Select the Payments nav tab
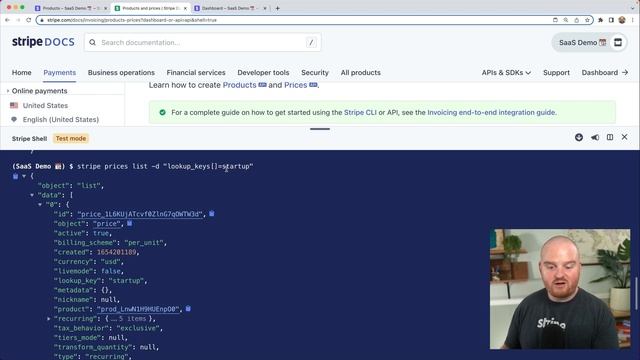 pos(60,73)
